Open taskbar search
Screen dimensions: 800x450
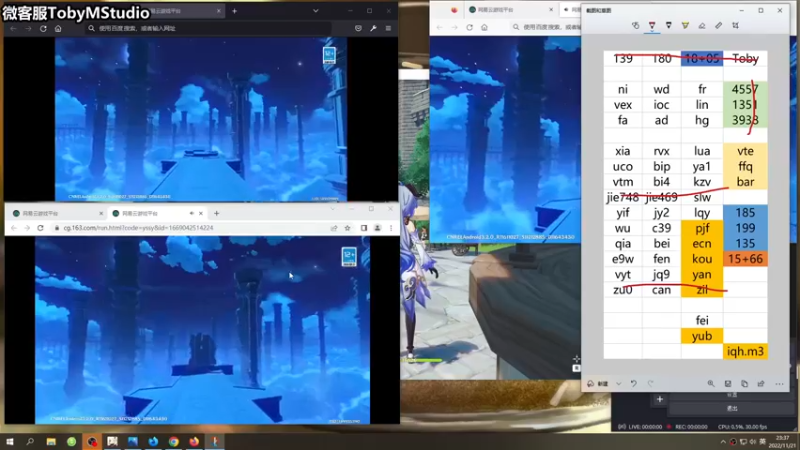(30, 441)
